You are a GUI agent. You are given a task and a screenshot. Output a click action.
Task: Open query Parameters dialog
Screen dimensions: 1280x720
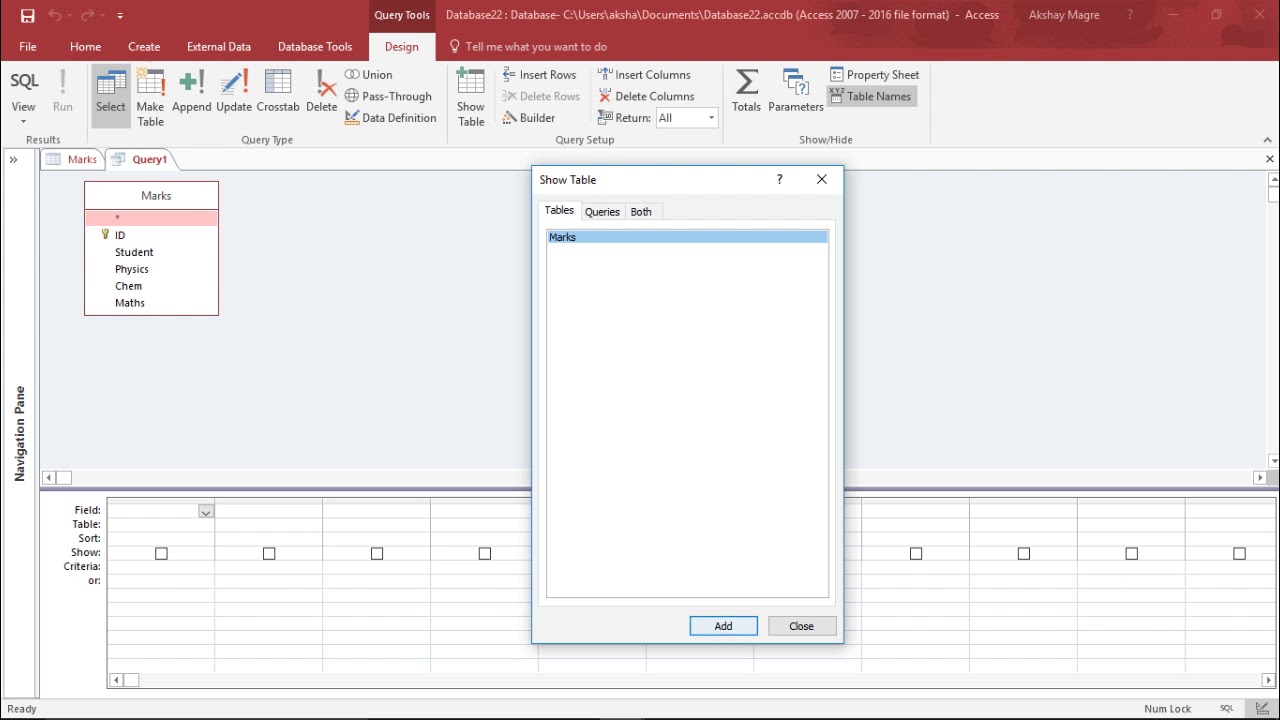[x=796, y=91]
